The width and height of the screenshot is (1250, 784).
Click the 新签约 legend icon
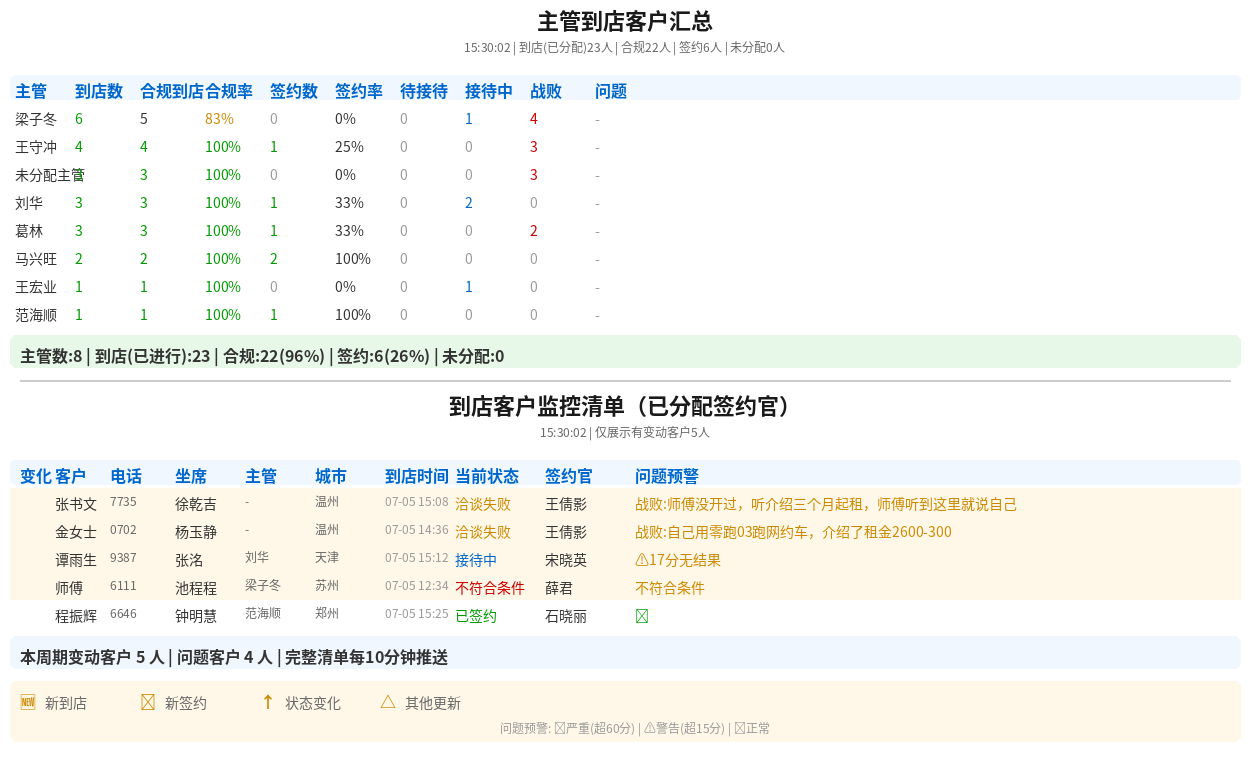click(148, 702)
